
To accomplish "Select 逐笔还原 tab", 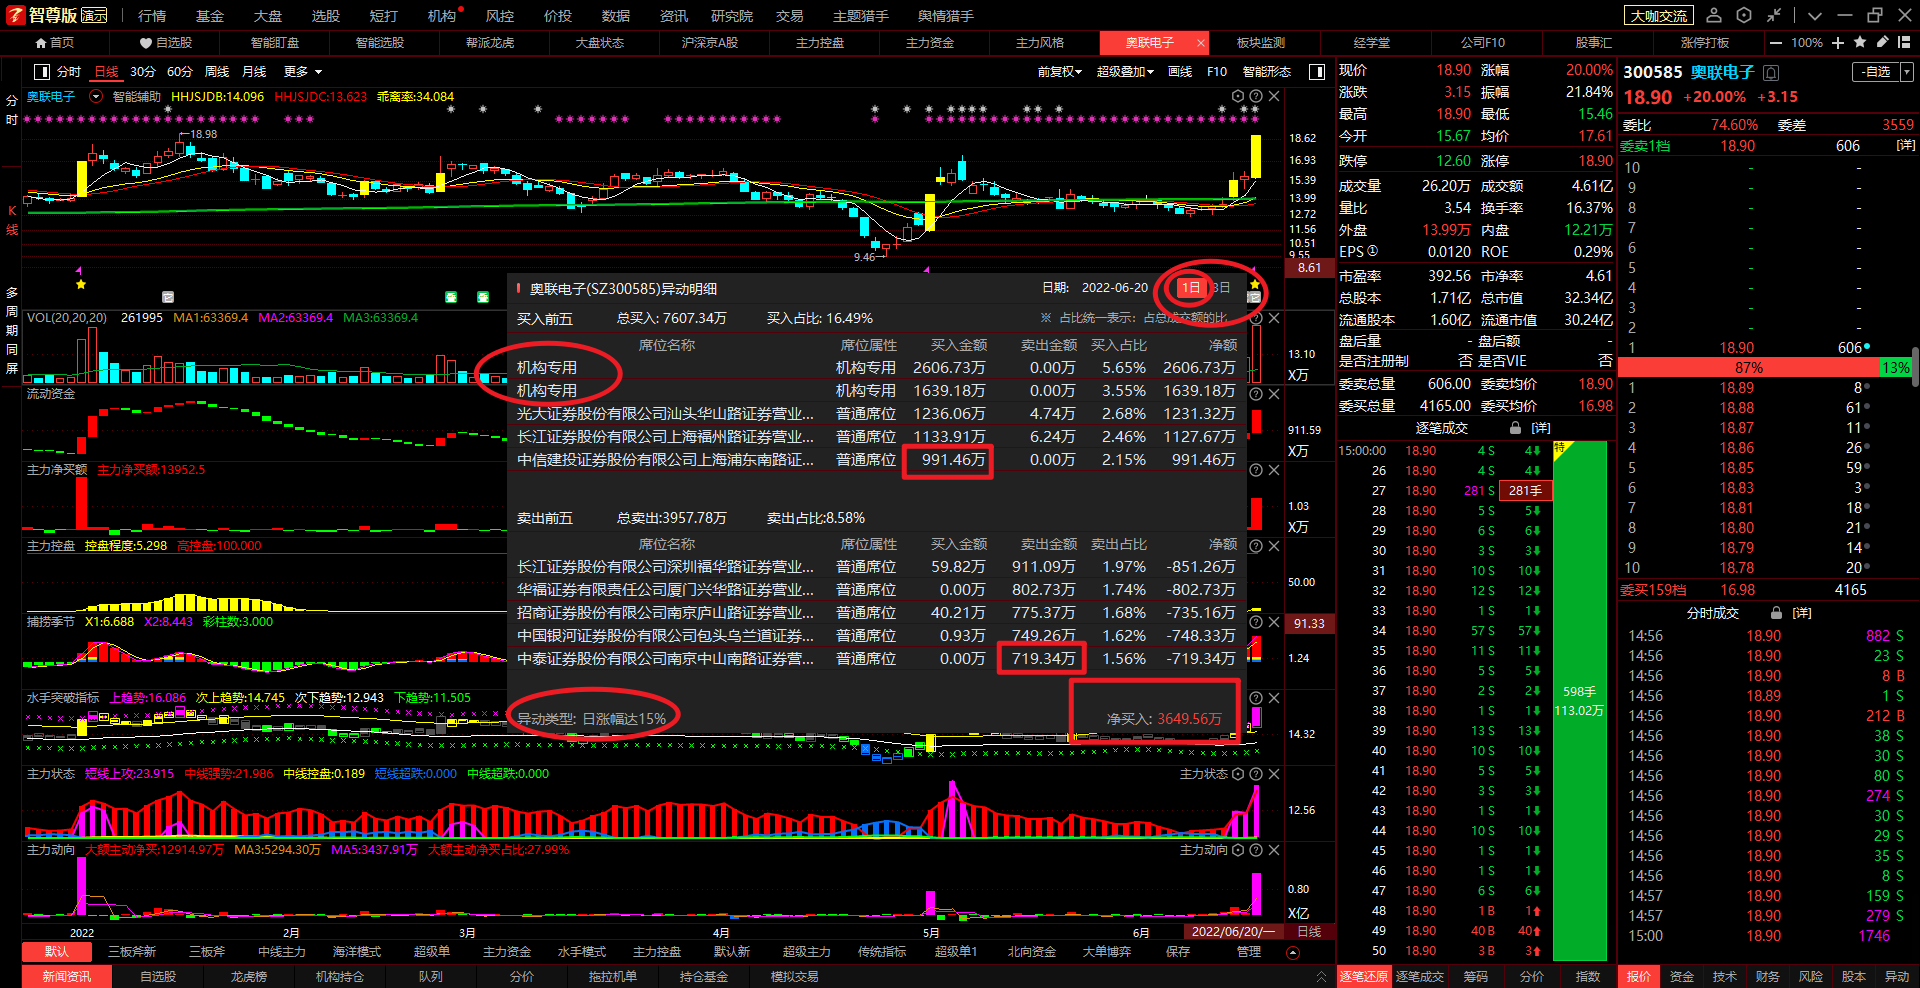I will (x=1364, y=976).
